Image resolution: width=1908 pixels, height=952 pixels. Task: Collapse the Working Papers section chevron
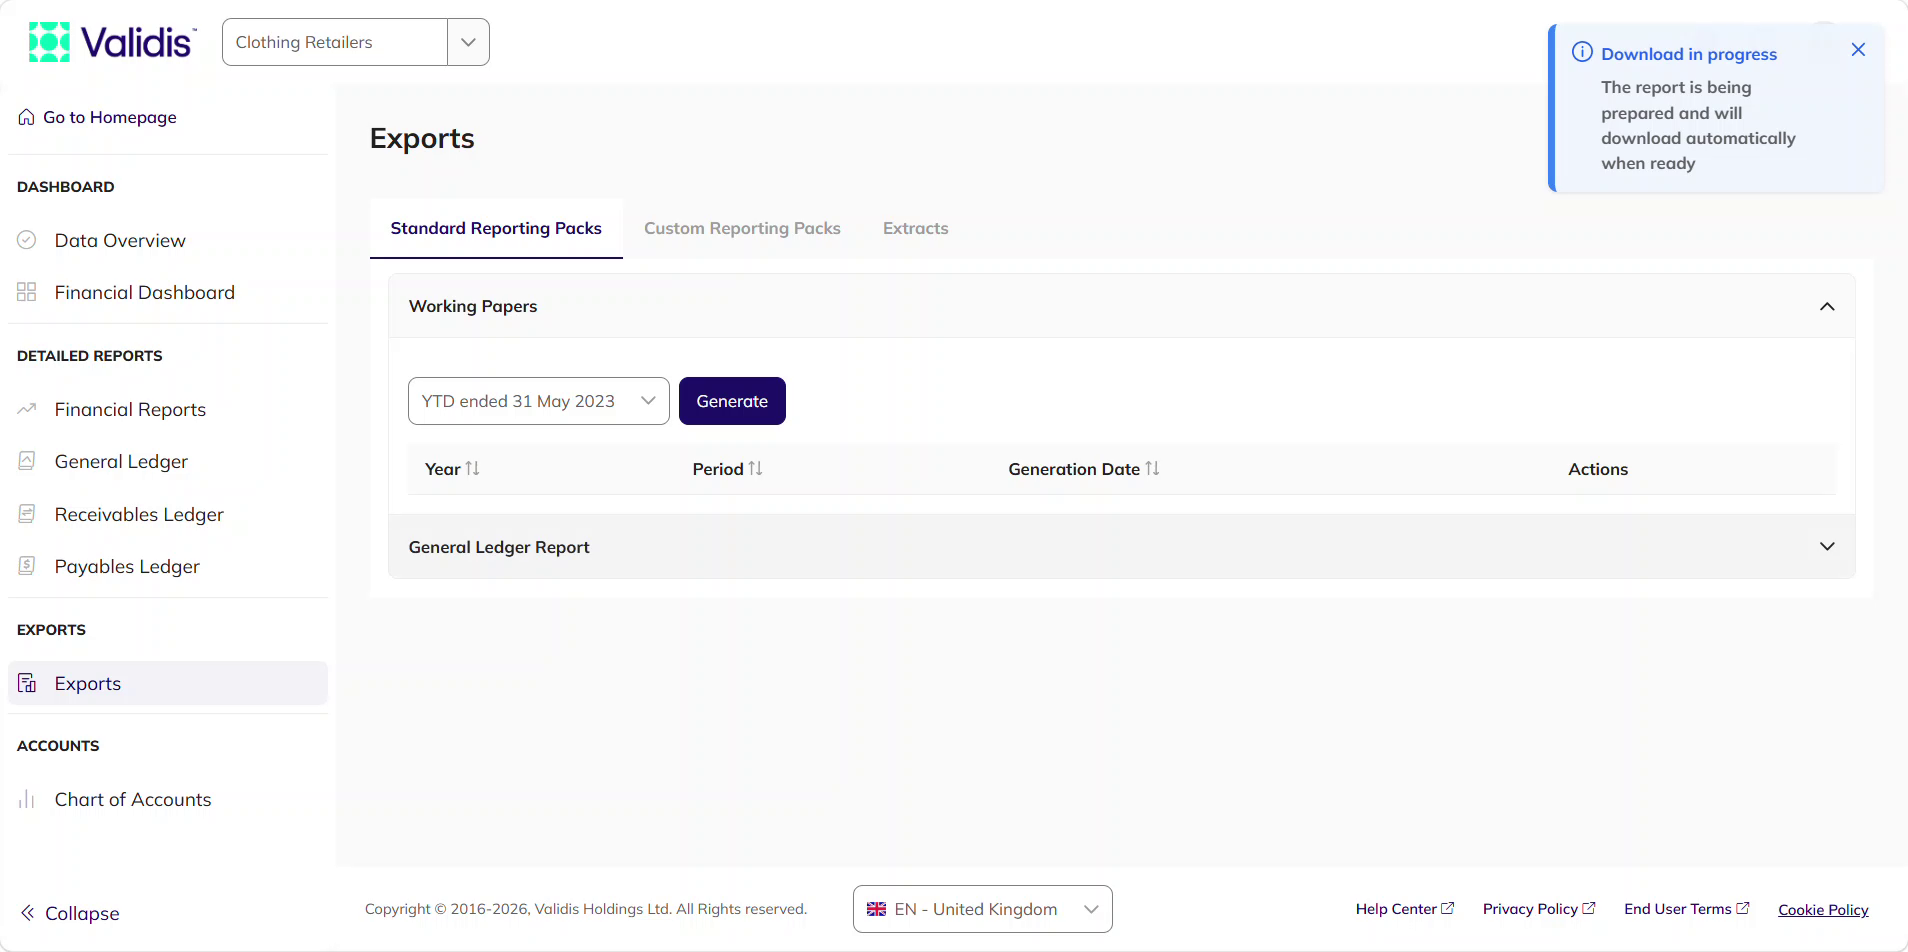[x=1827, y=306]
